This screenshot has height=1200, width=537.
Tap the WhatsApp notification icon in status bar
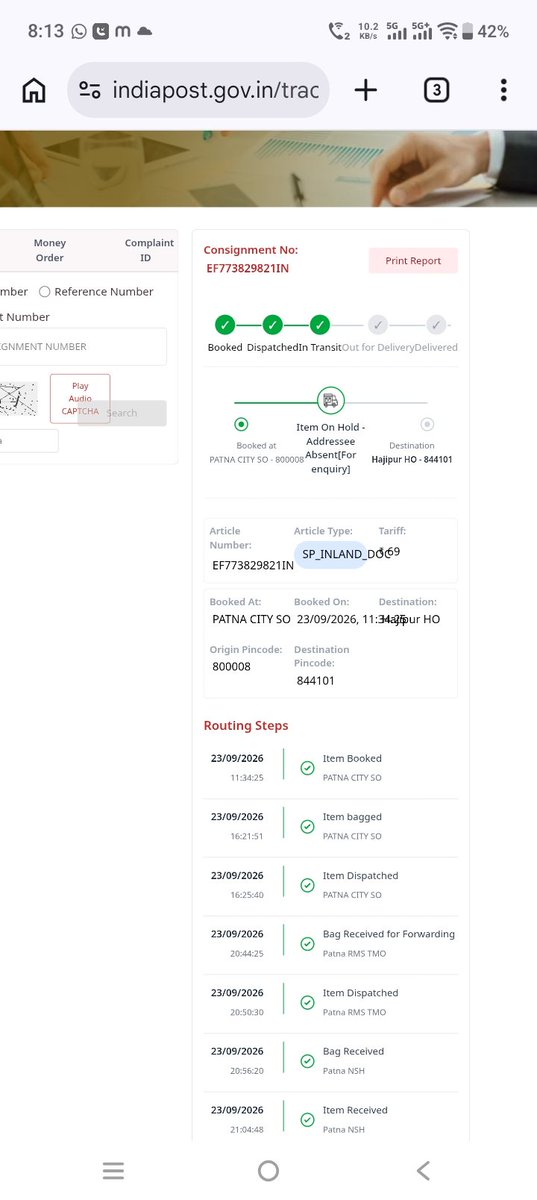(79, 32)
